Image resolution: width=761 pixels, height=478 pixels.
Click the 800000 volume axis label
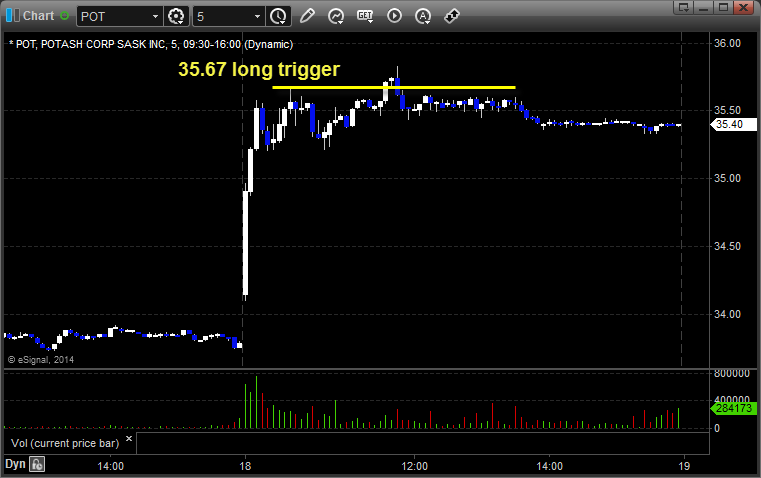tap(732, 374)
